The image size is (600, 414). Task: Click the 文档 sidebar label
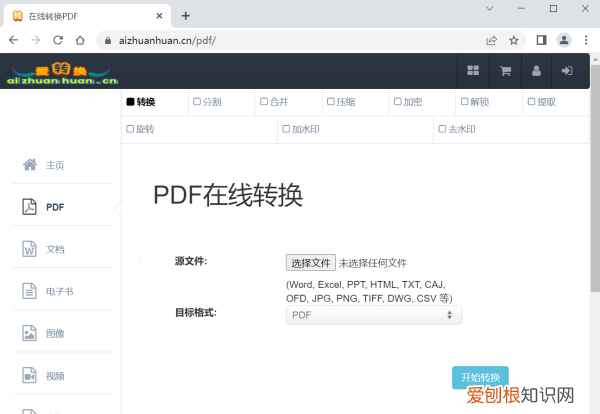pos(55,249)
